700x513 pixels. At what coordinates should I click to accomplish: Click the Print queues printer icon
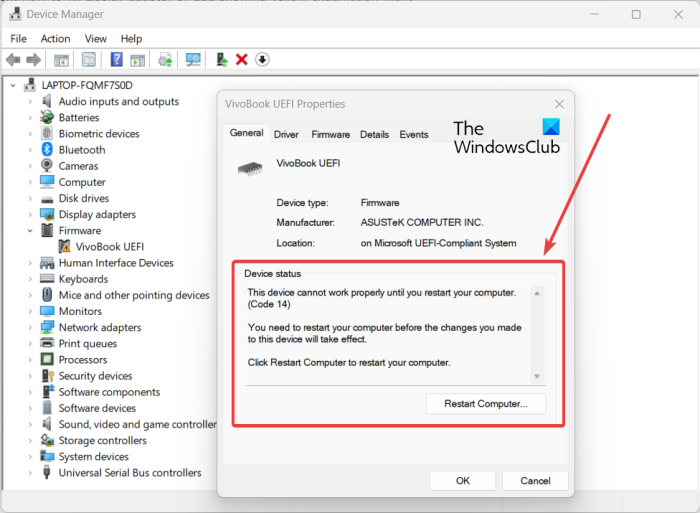(x=47, y=343)
